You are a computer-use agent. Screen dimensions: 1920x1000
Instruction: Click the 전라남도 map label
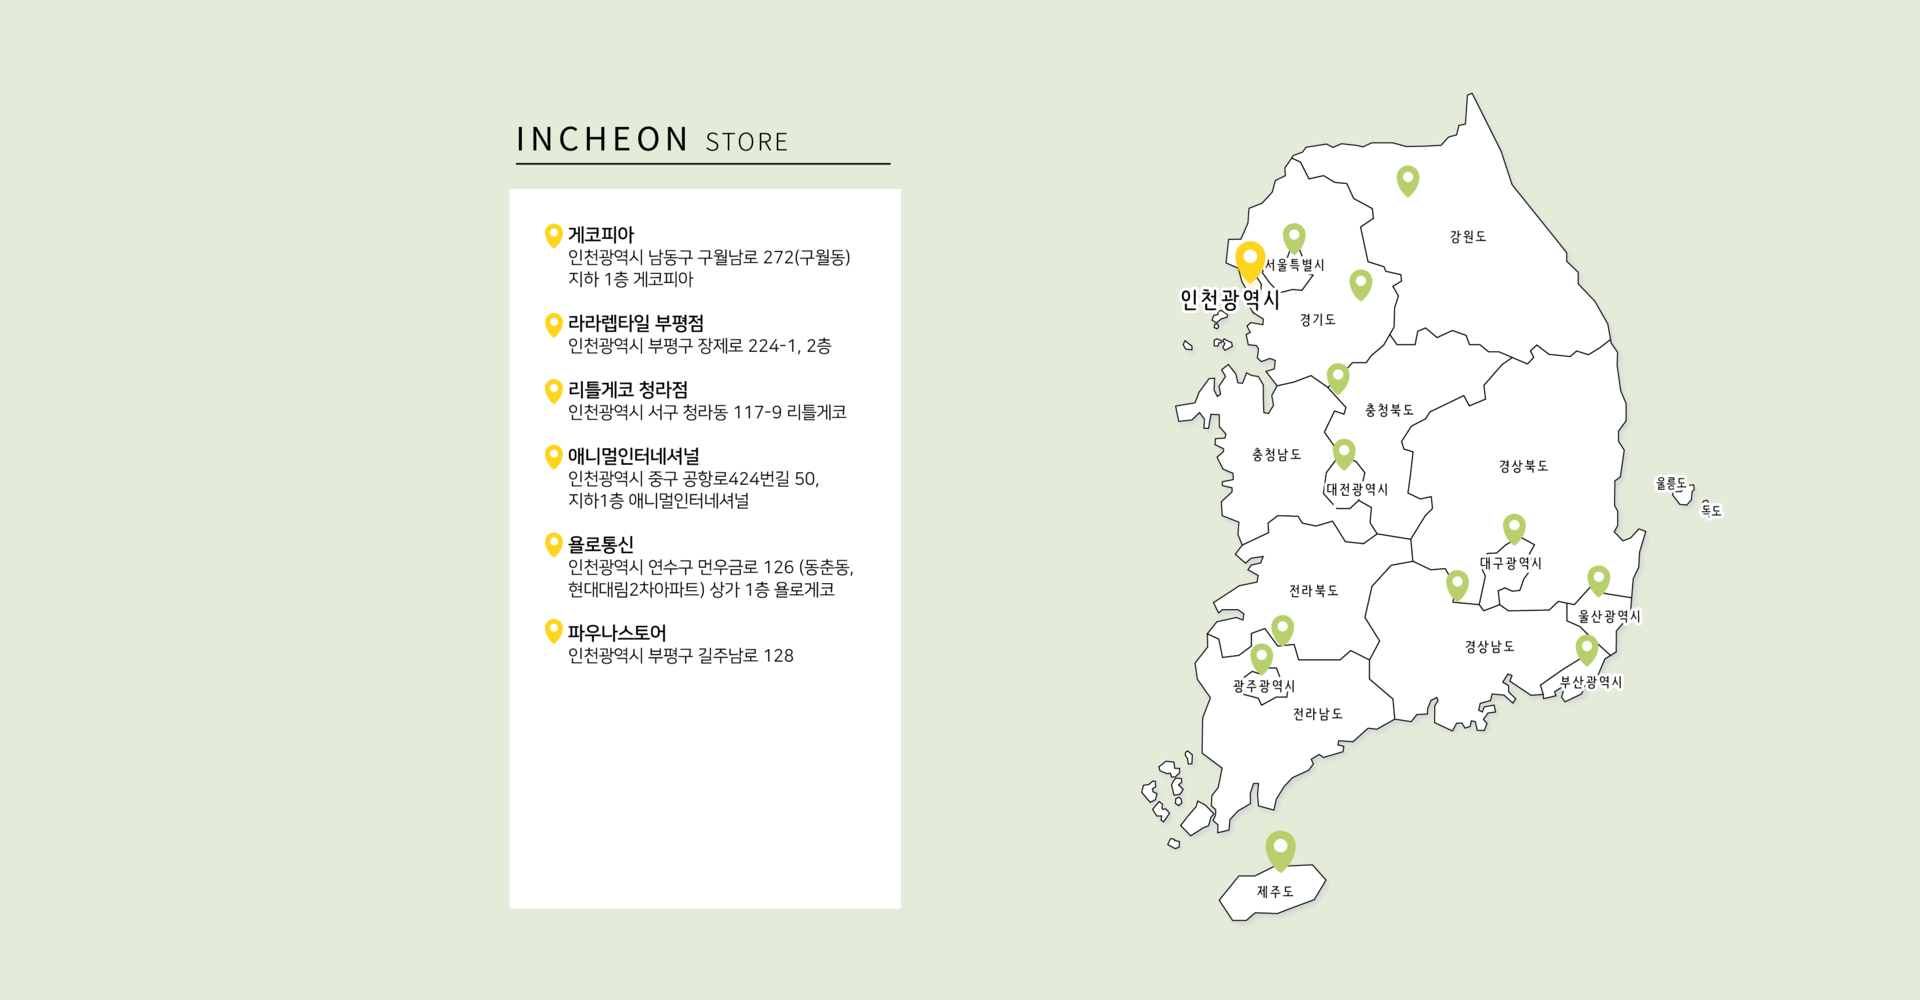coord(1317,714)
